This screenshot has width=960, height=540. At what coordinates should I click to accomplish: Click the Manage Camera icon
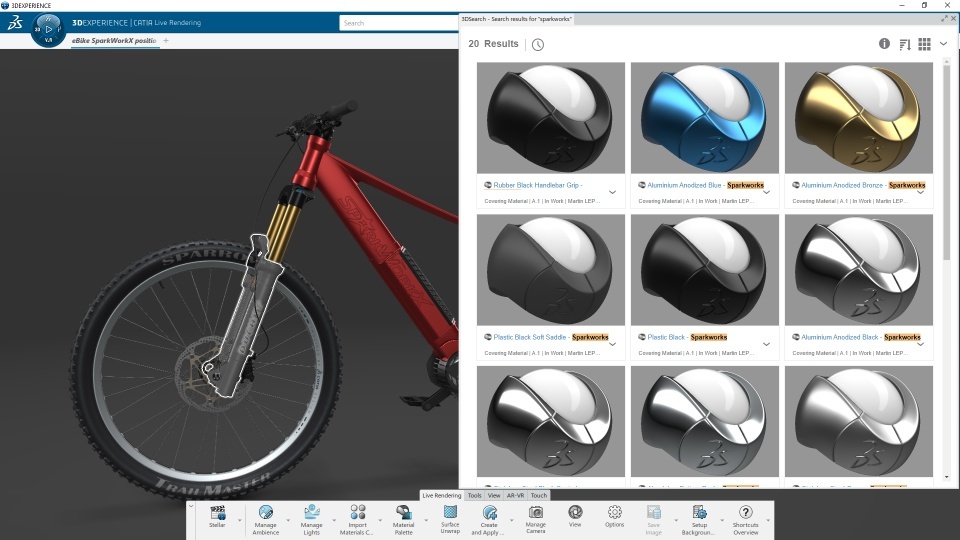click(x=536, y=512)
